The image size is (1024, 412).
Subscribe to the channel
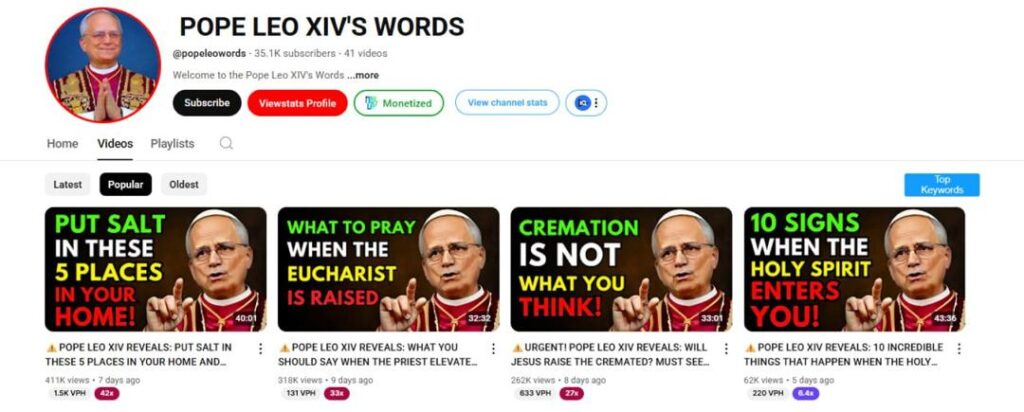click(x=207, y=103)
